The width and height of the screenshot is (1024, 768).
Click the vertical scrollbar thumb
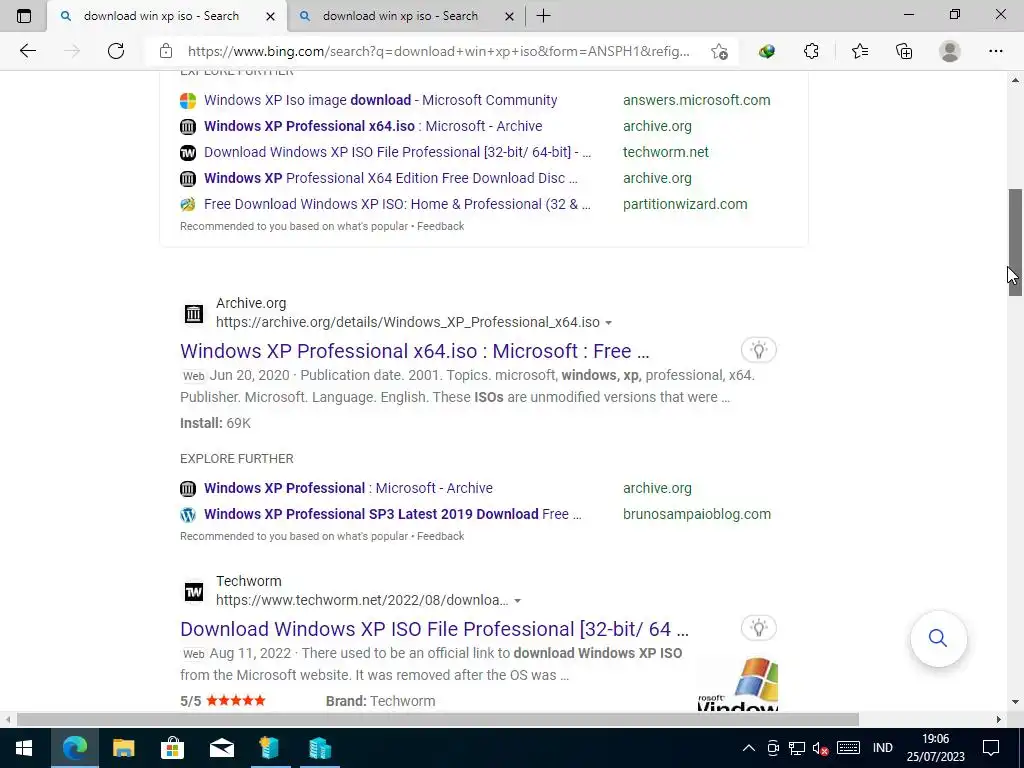coord(1015,242)
